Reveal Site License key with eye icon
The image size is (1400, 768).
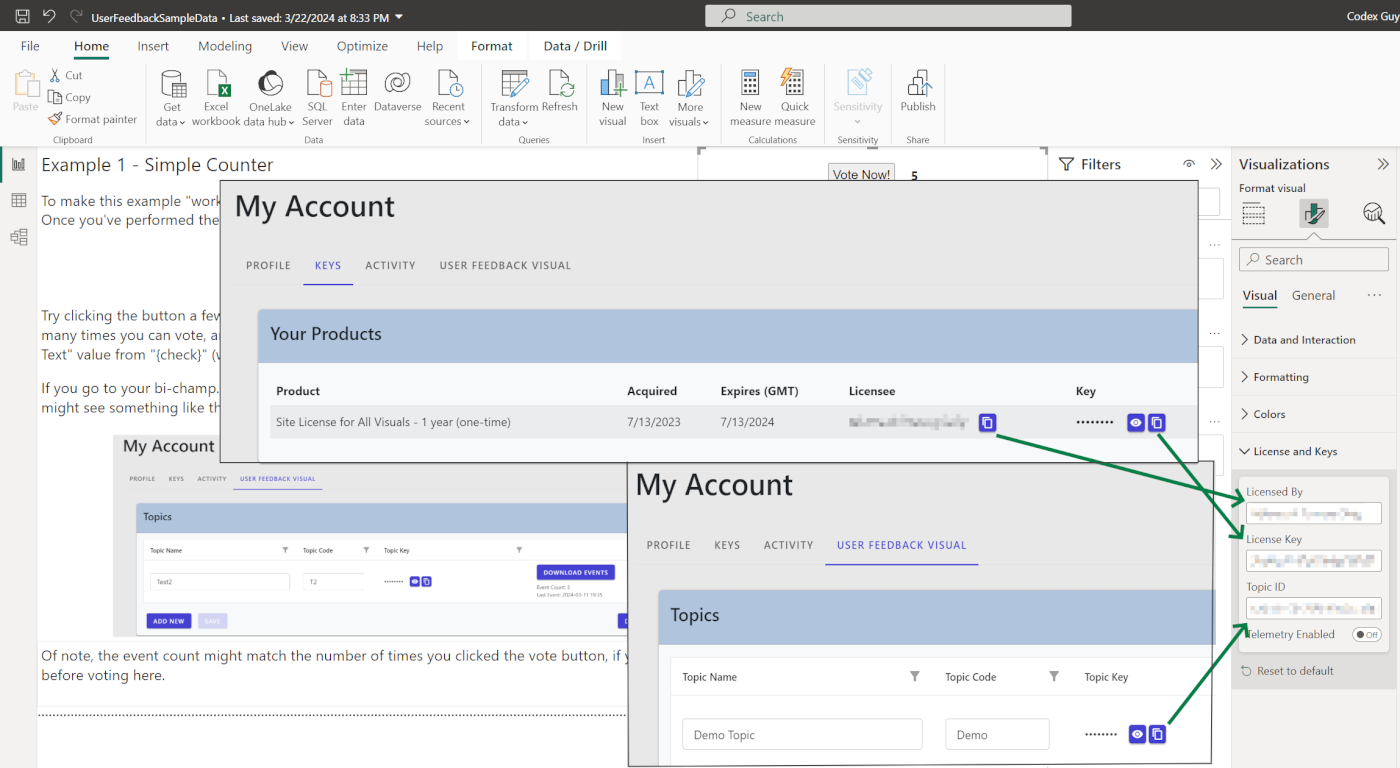(1136, 423)
